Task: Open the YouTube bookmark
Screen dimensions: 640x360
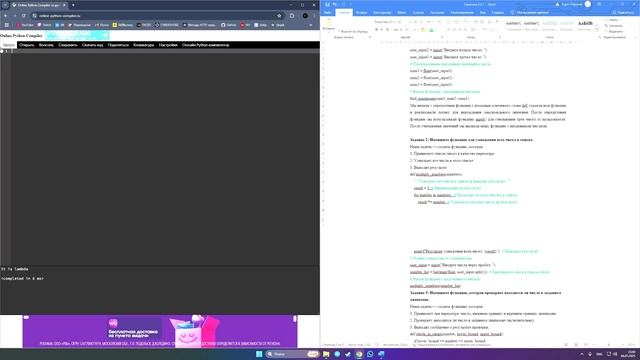Action: pyautogui.click(x=25, y=25)
